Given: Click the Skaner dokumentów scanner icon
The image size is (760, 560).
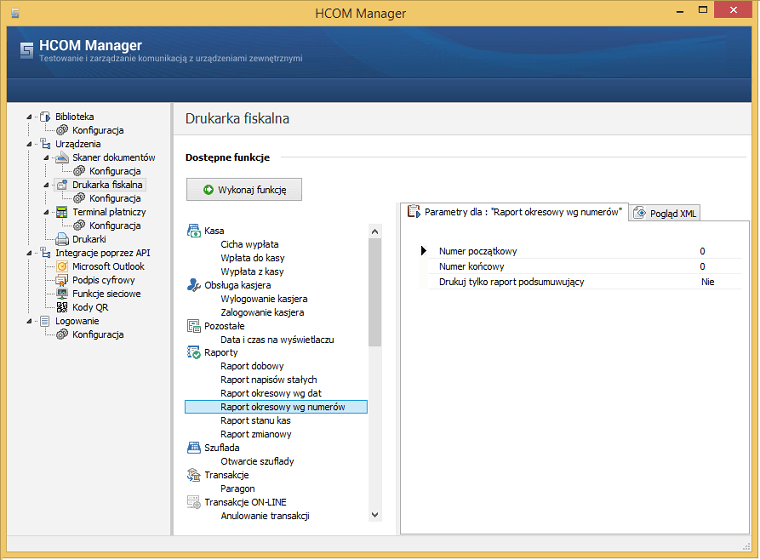Looking at the screenshot, I should click(62, 158).
